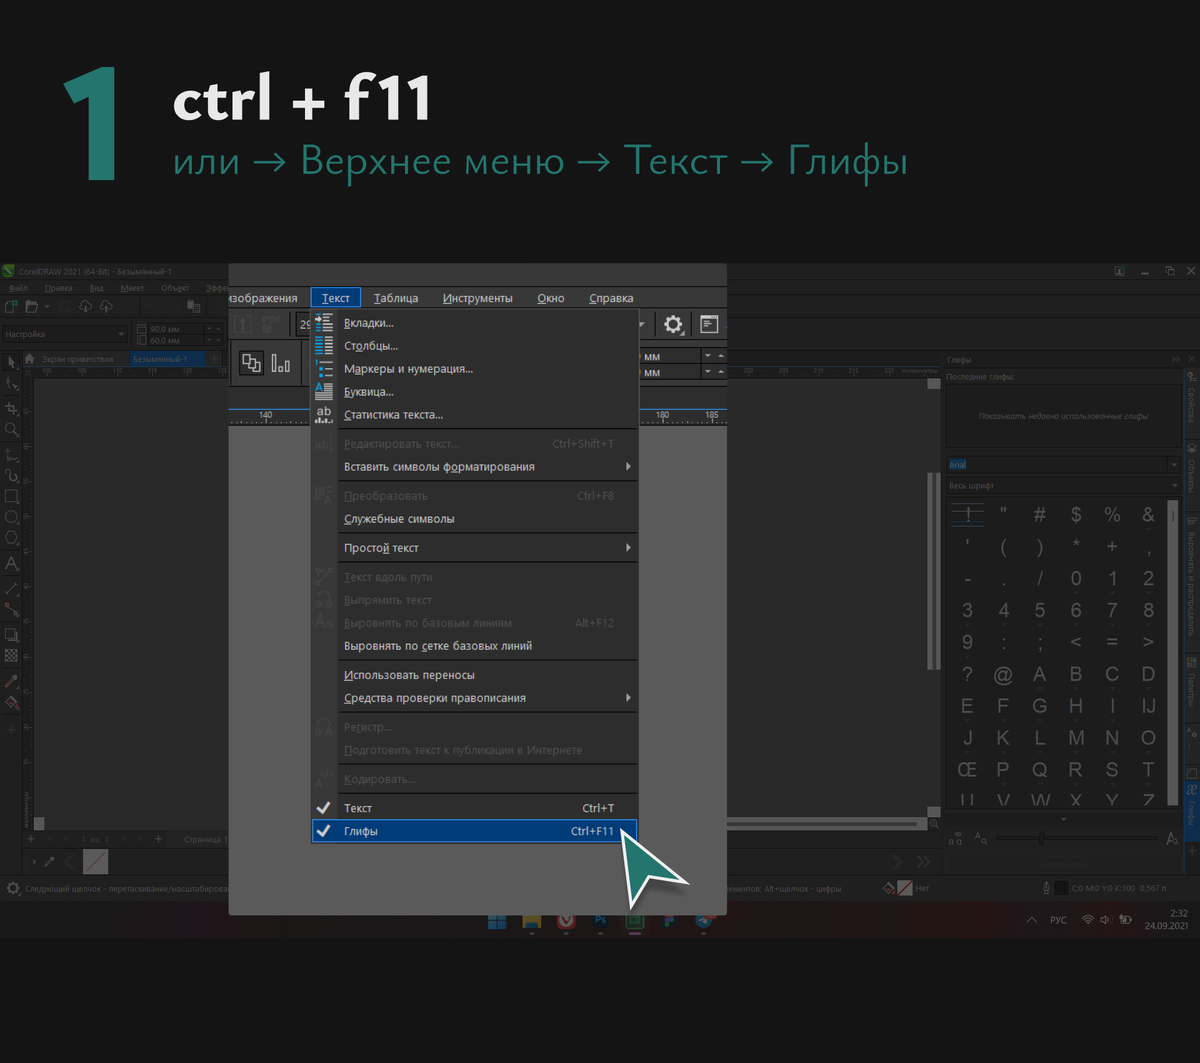Select the Text 'A' tool in toolbox
Image resolution: width=1200 pixels, height=1063 pixels.
12,563
